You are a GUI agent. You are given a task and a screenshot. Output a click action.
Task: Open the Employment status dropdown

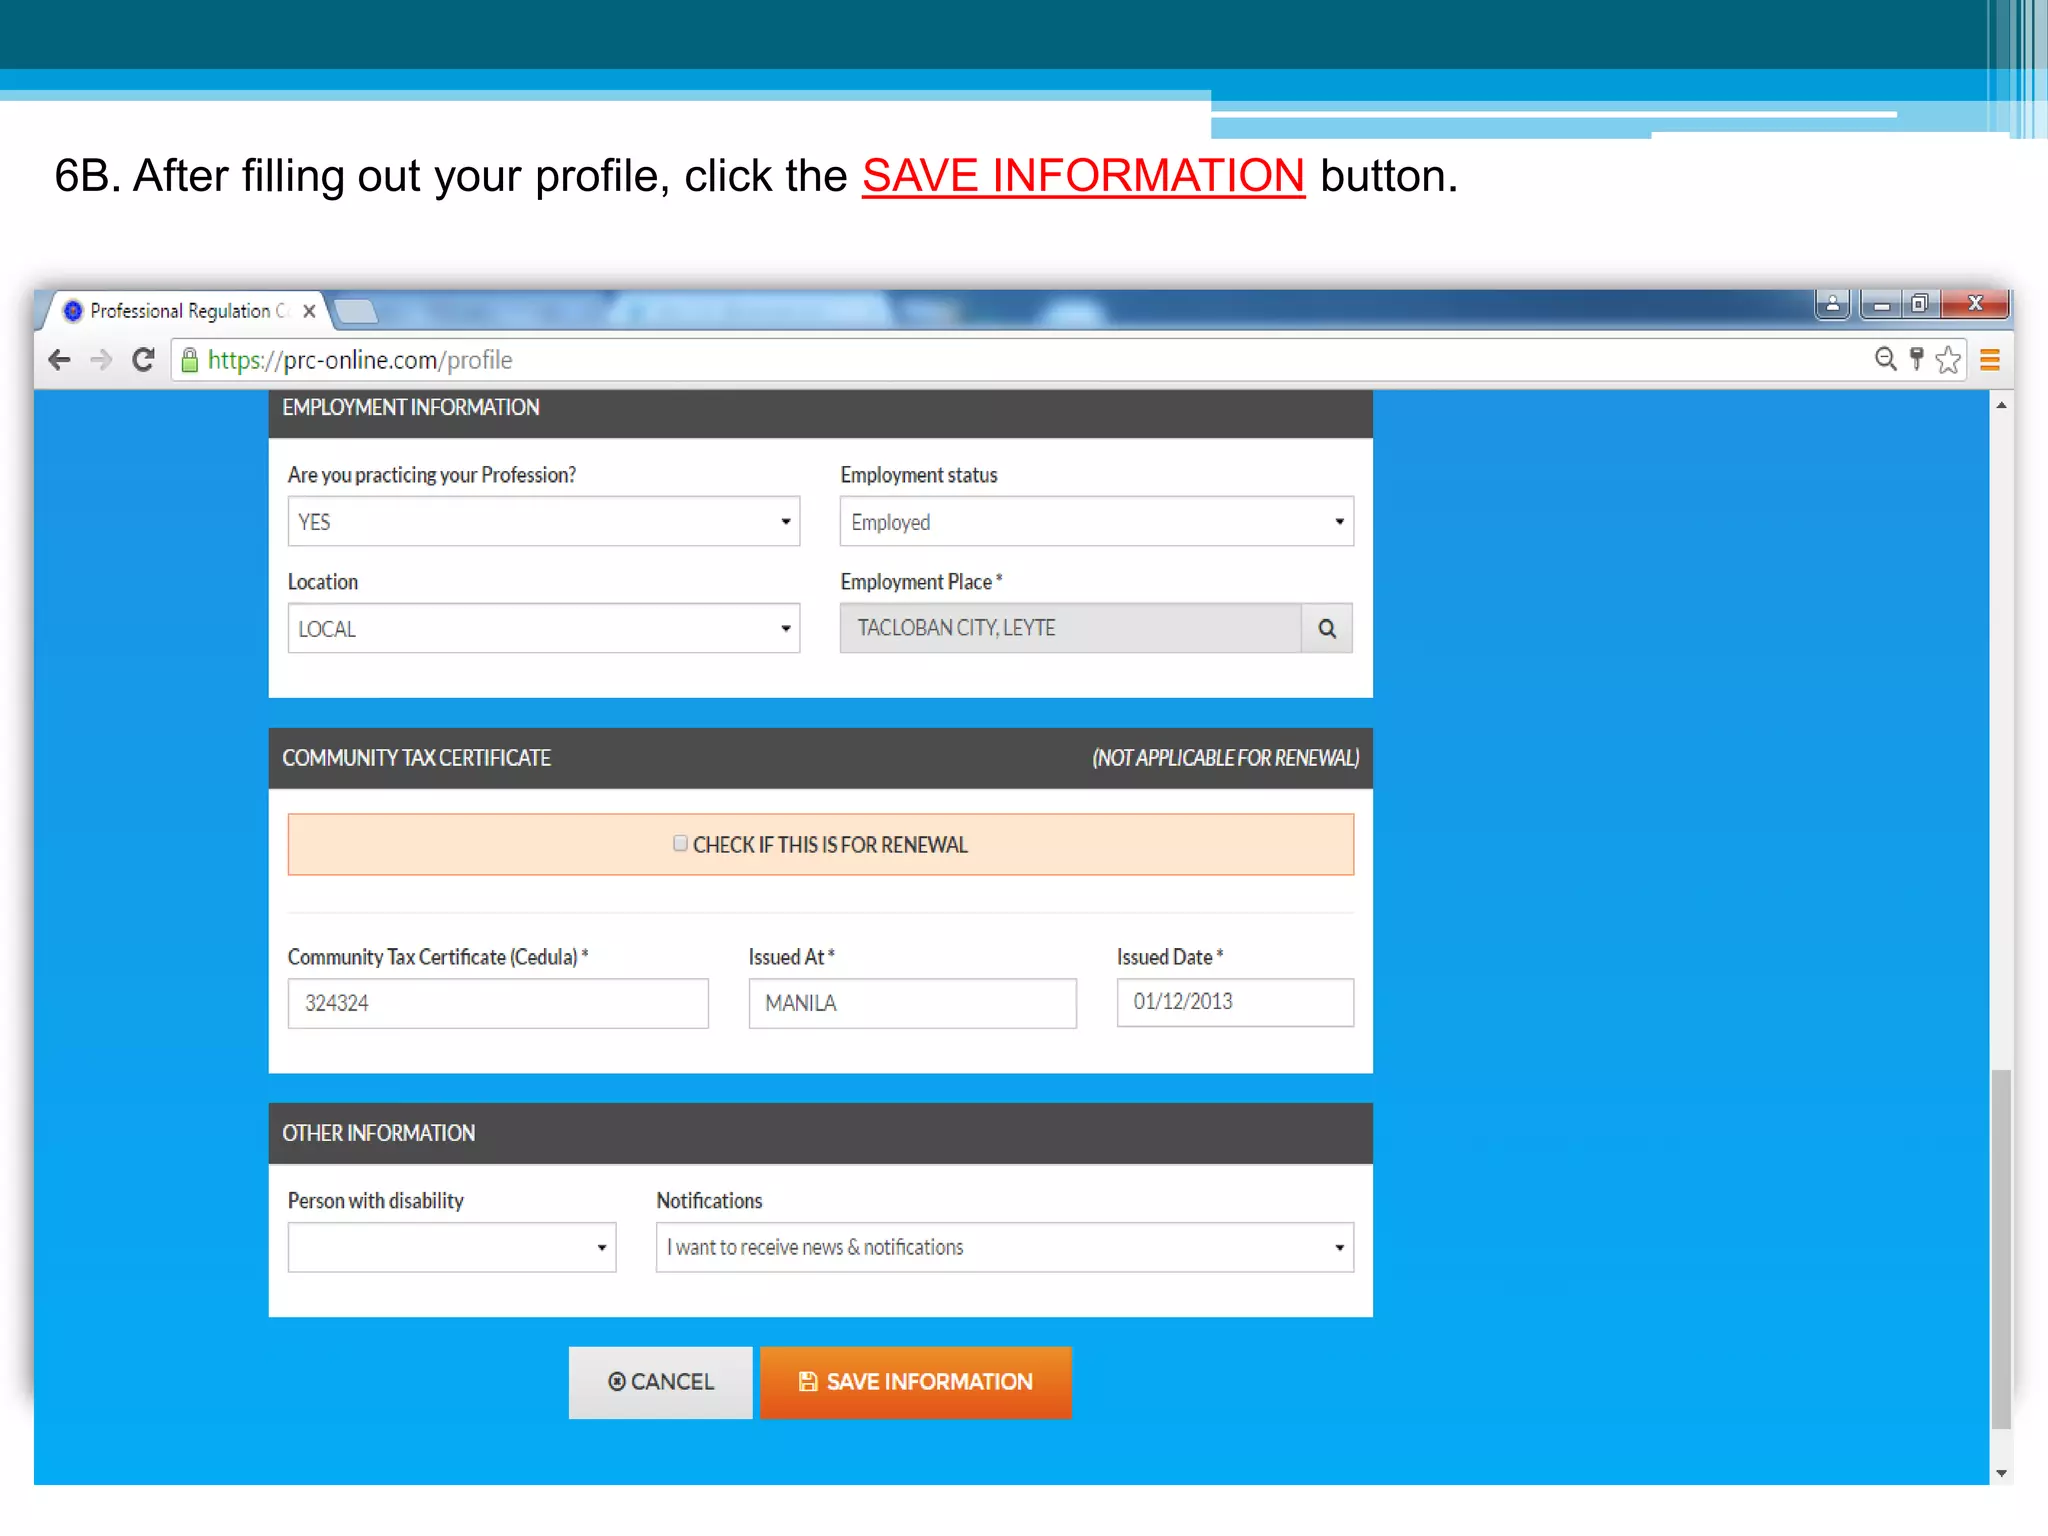point(1096,521)
